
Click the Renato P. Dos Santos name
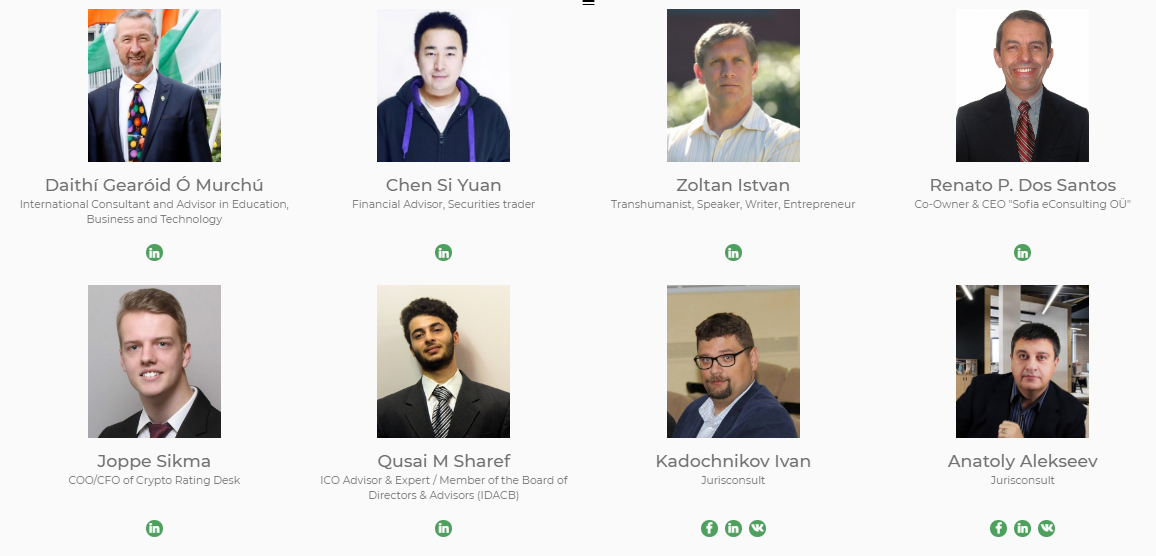pos(1022,185)
